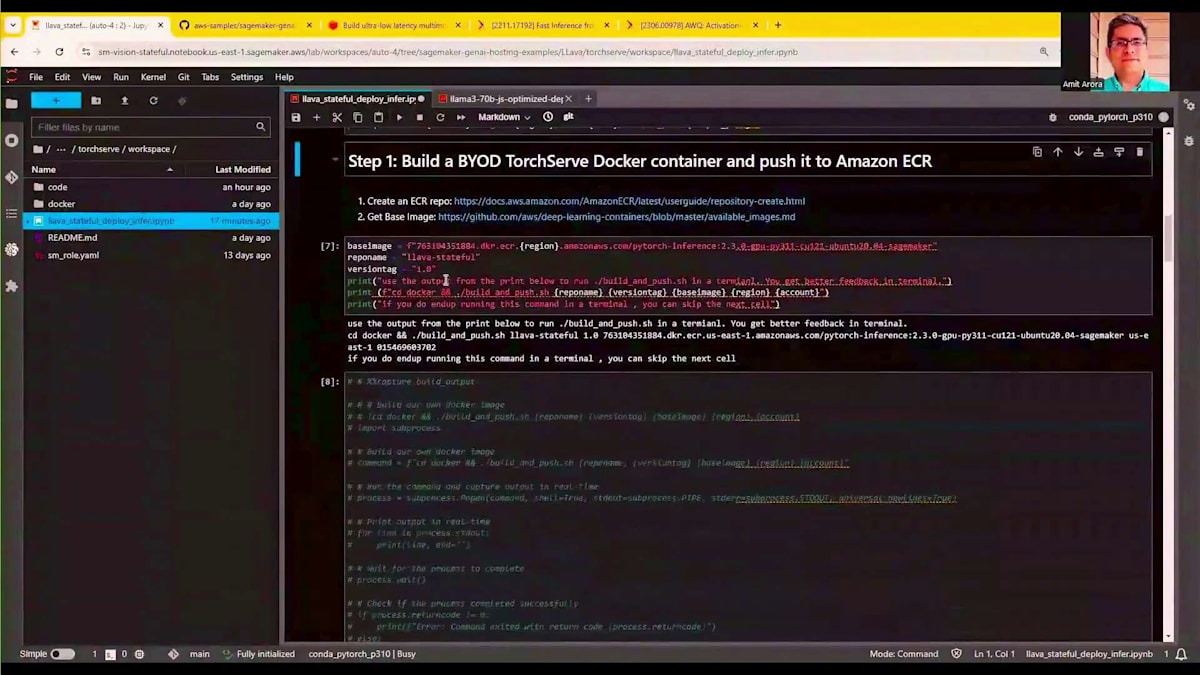Open the cell type Markdown dropdown
The height and width of the screenshot is (675, 1200).
pyautogui.click(x=504, y=117)
